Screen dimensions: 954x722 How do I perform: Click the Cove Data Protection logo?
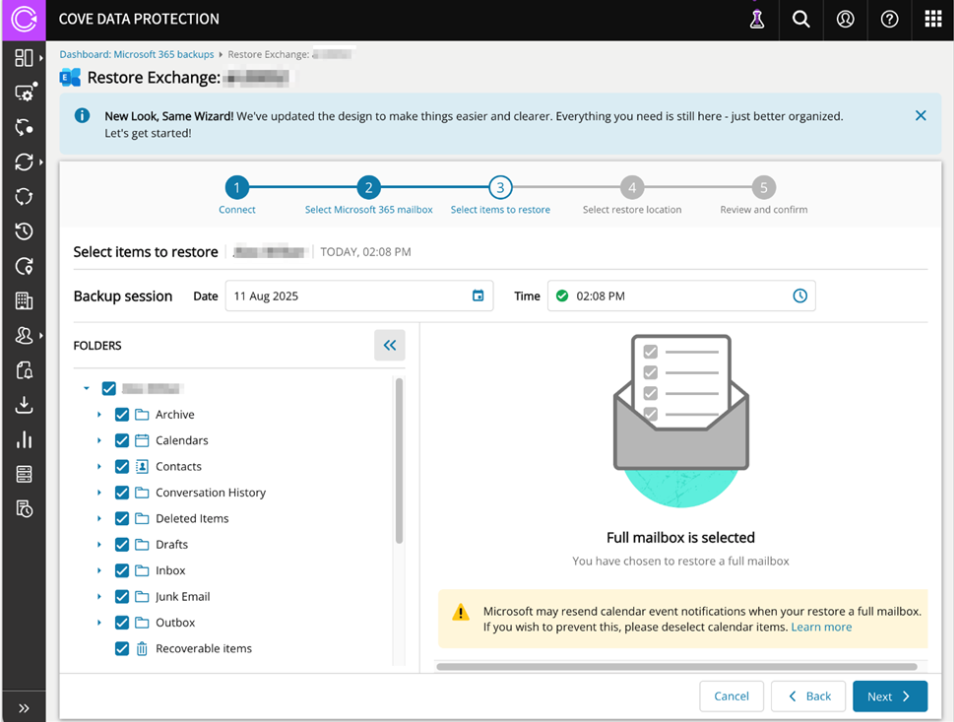(24, 19)
